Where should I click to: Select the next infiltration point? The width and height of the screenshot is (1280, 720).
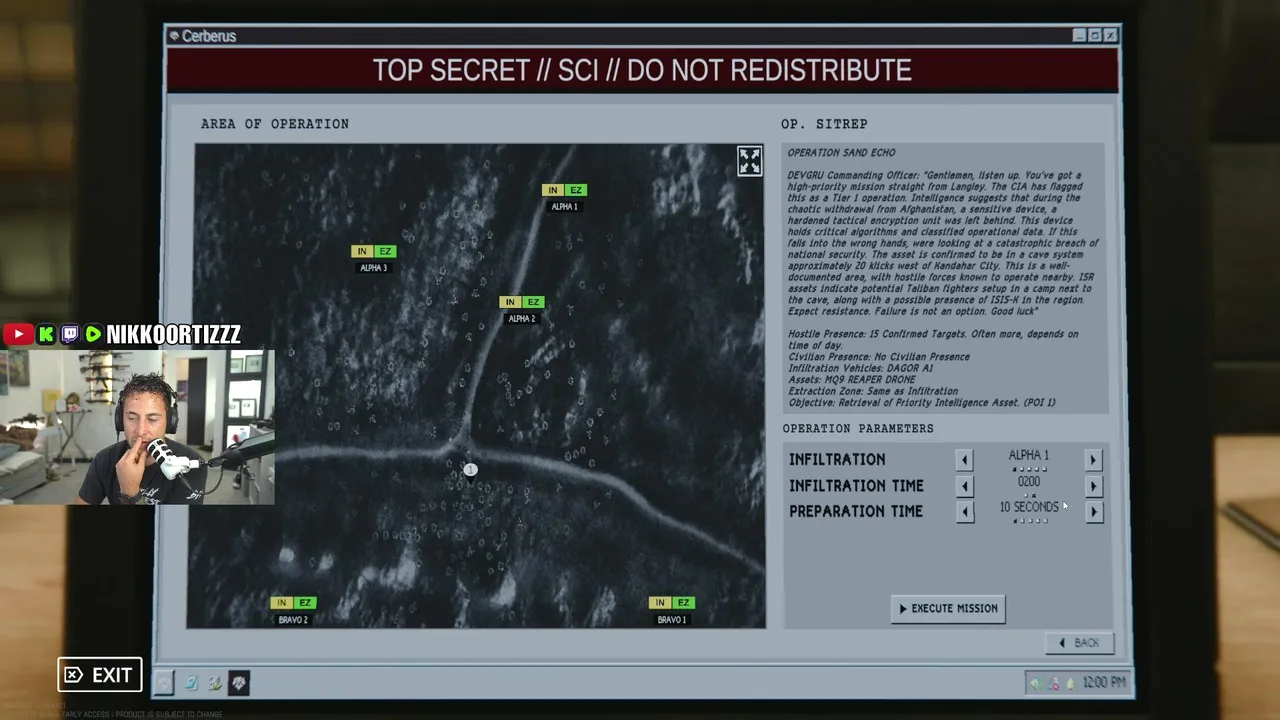tap(1092, 459)
